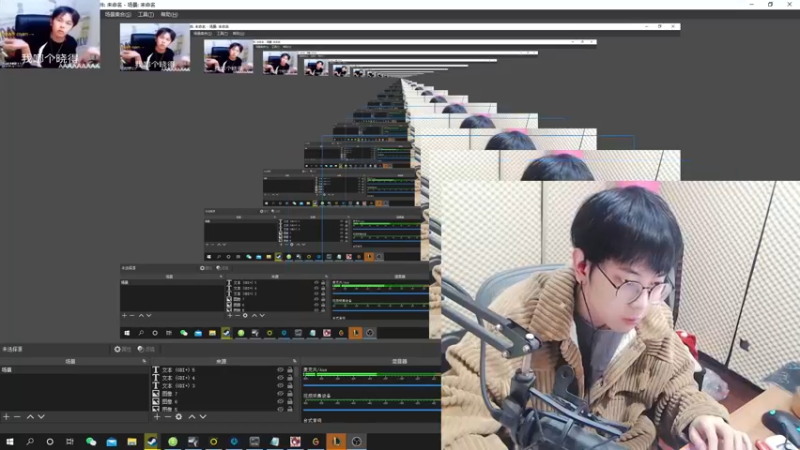This screenshot has width=800, height=450.
Task: Move the source down with the arrow under the main 来源 list
Action: point(203,417)
